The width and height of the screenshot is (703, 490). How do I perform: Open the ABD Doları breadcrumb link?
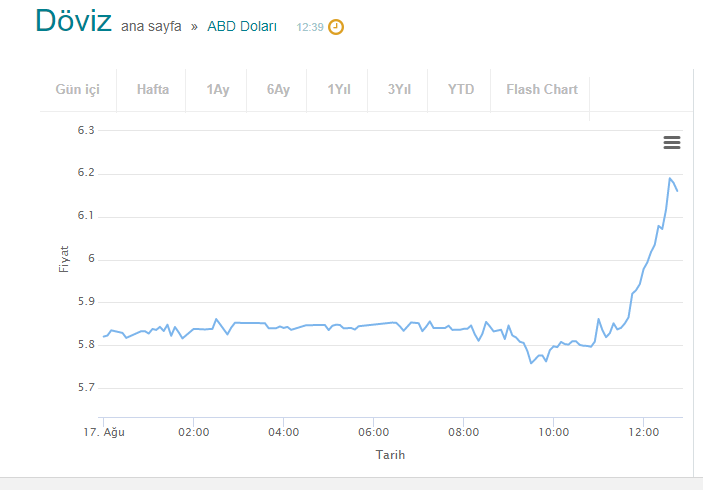(x=242, y=27)
